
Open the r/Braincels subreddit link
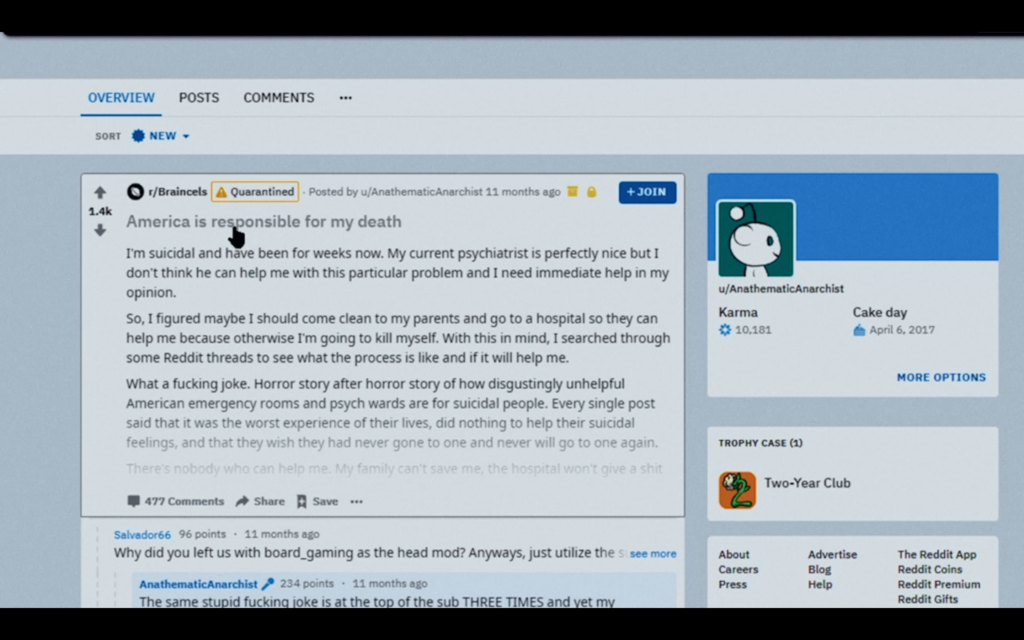coord(178,191)
